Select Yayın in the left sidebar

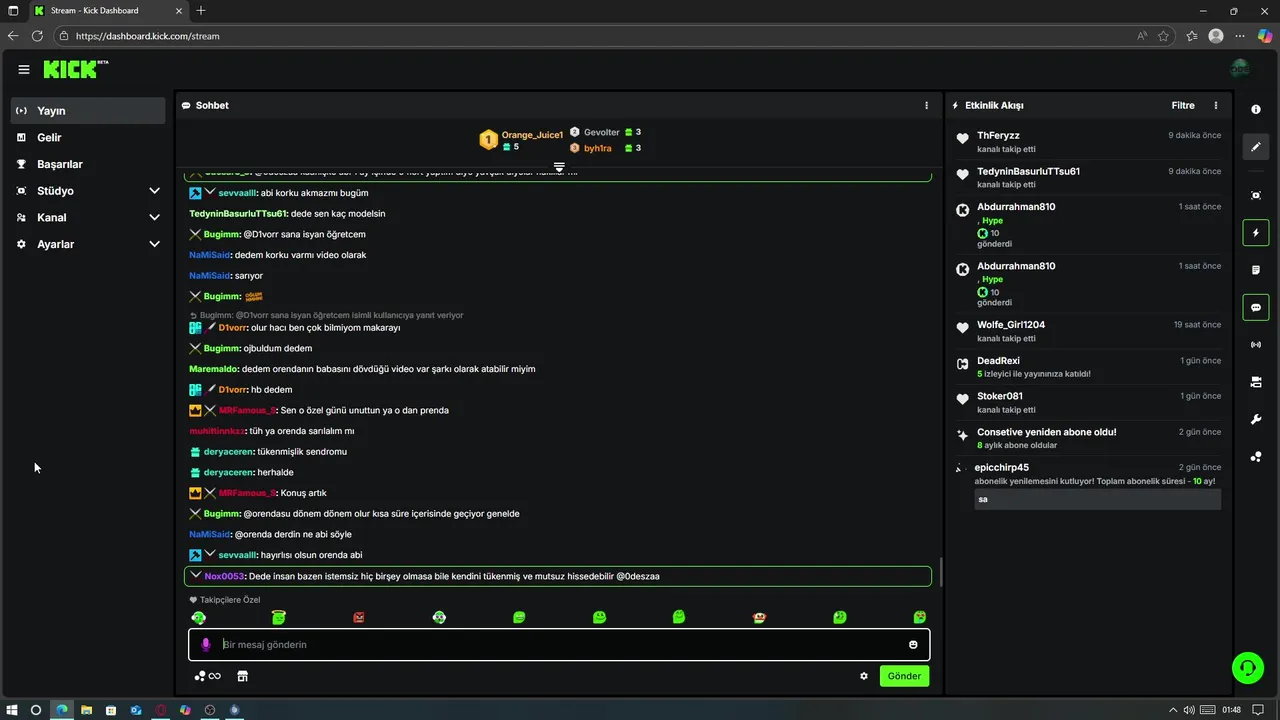(89, 110)
